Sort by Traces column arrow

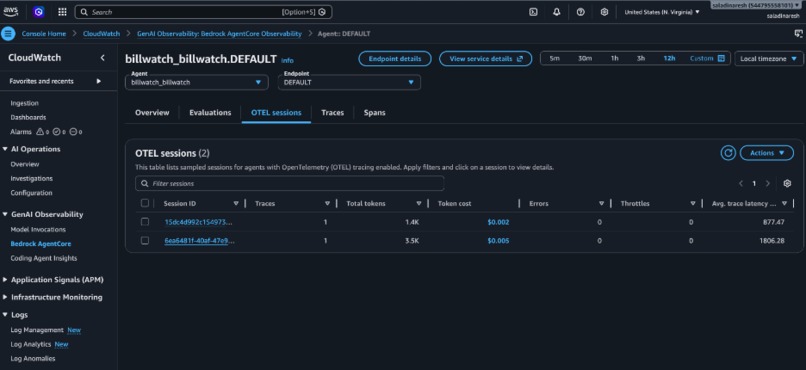327,204
